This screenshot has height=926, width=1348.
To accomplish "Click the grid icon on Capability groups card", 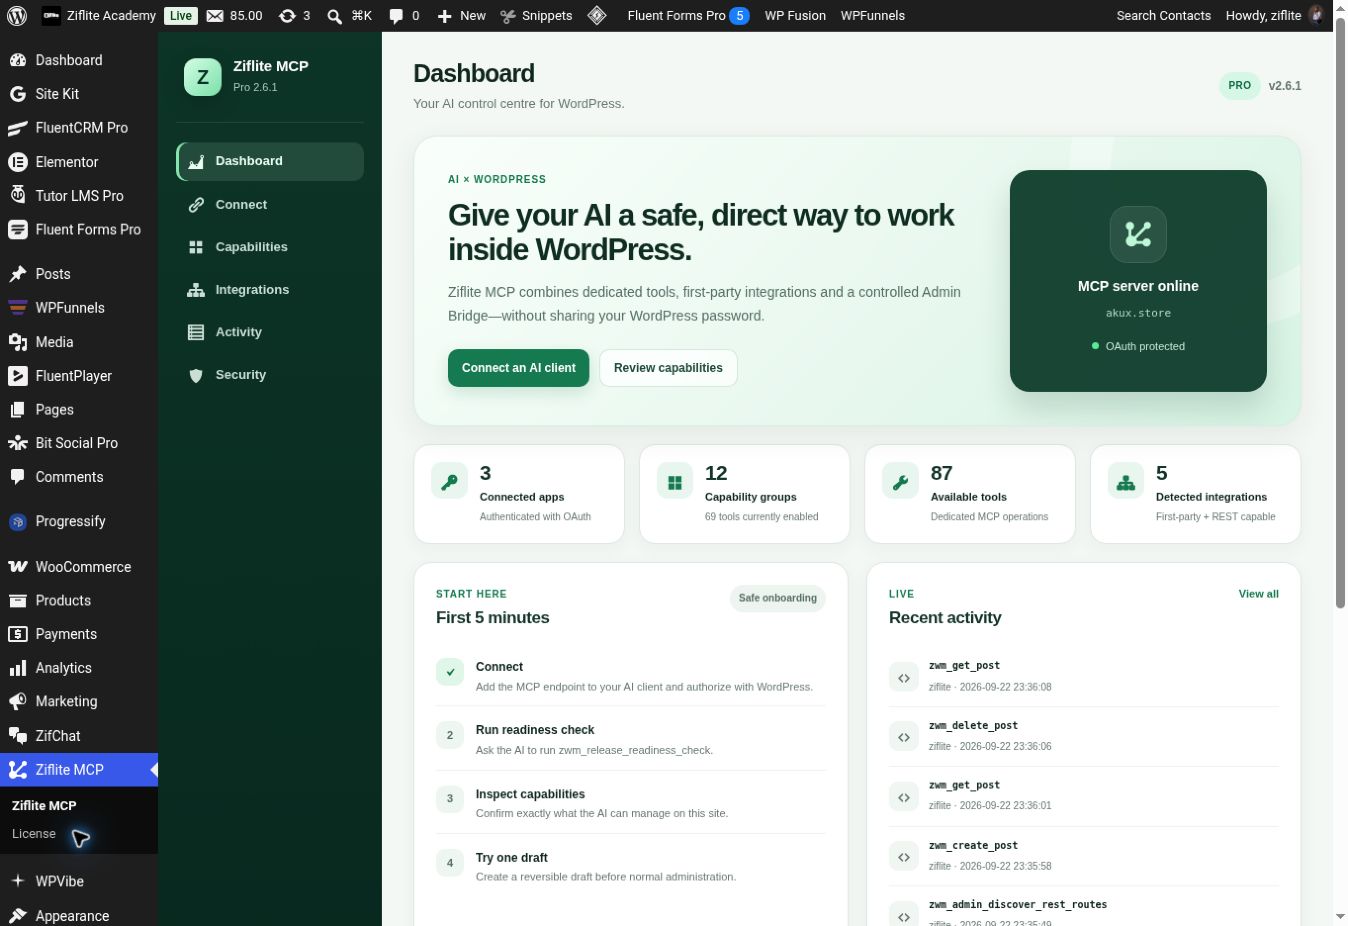I will point(675,481).
